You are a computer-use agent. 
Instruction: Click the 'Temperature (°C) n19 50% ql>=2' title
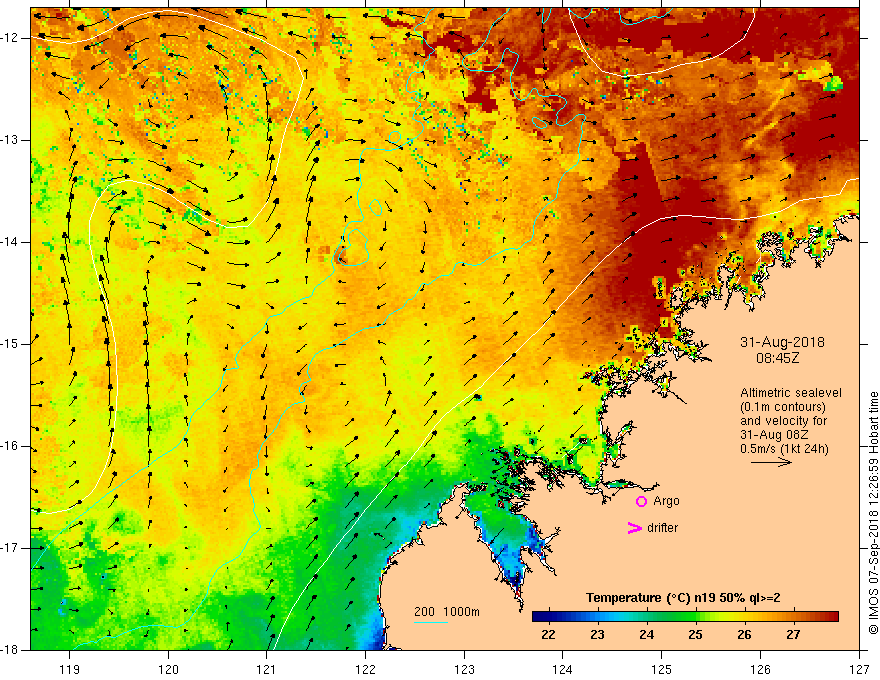point(683,598)
